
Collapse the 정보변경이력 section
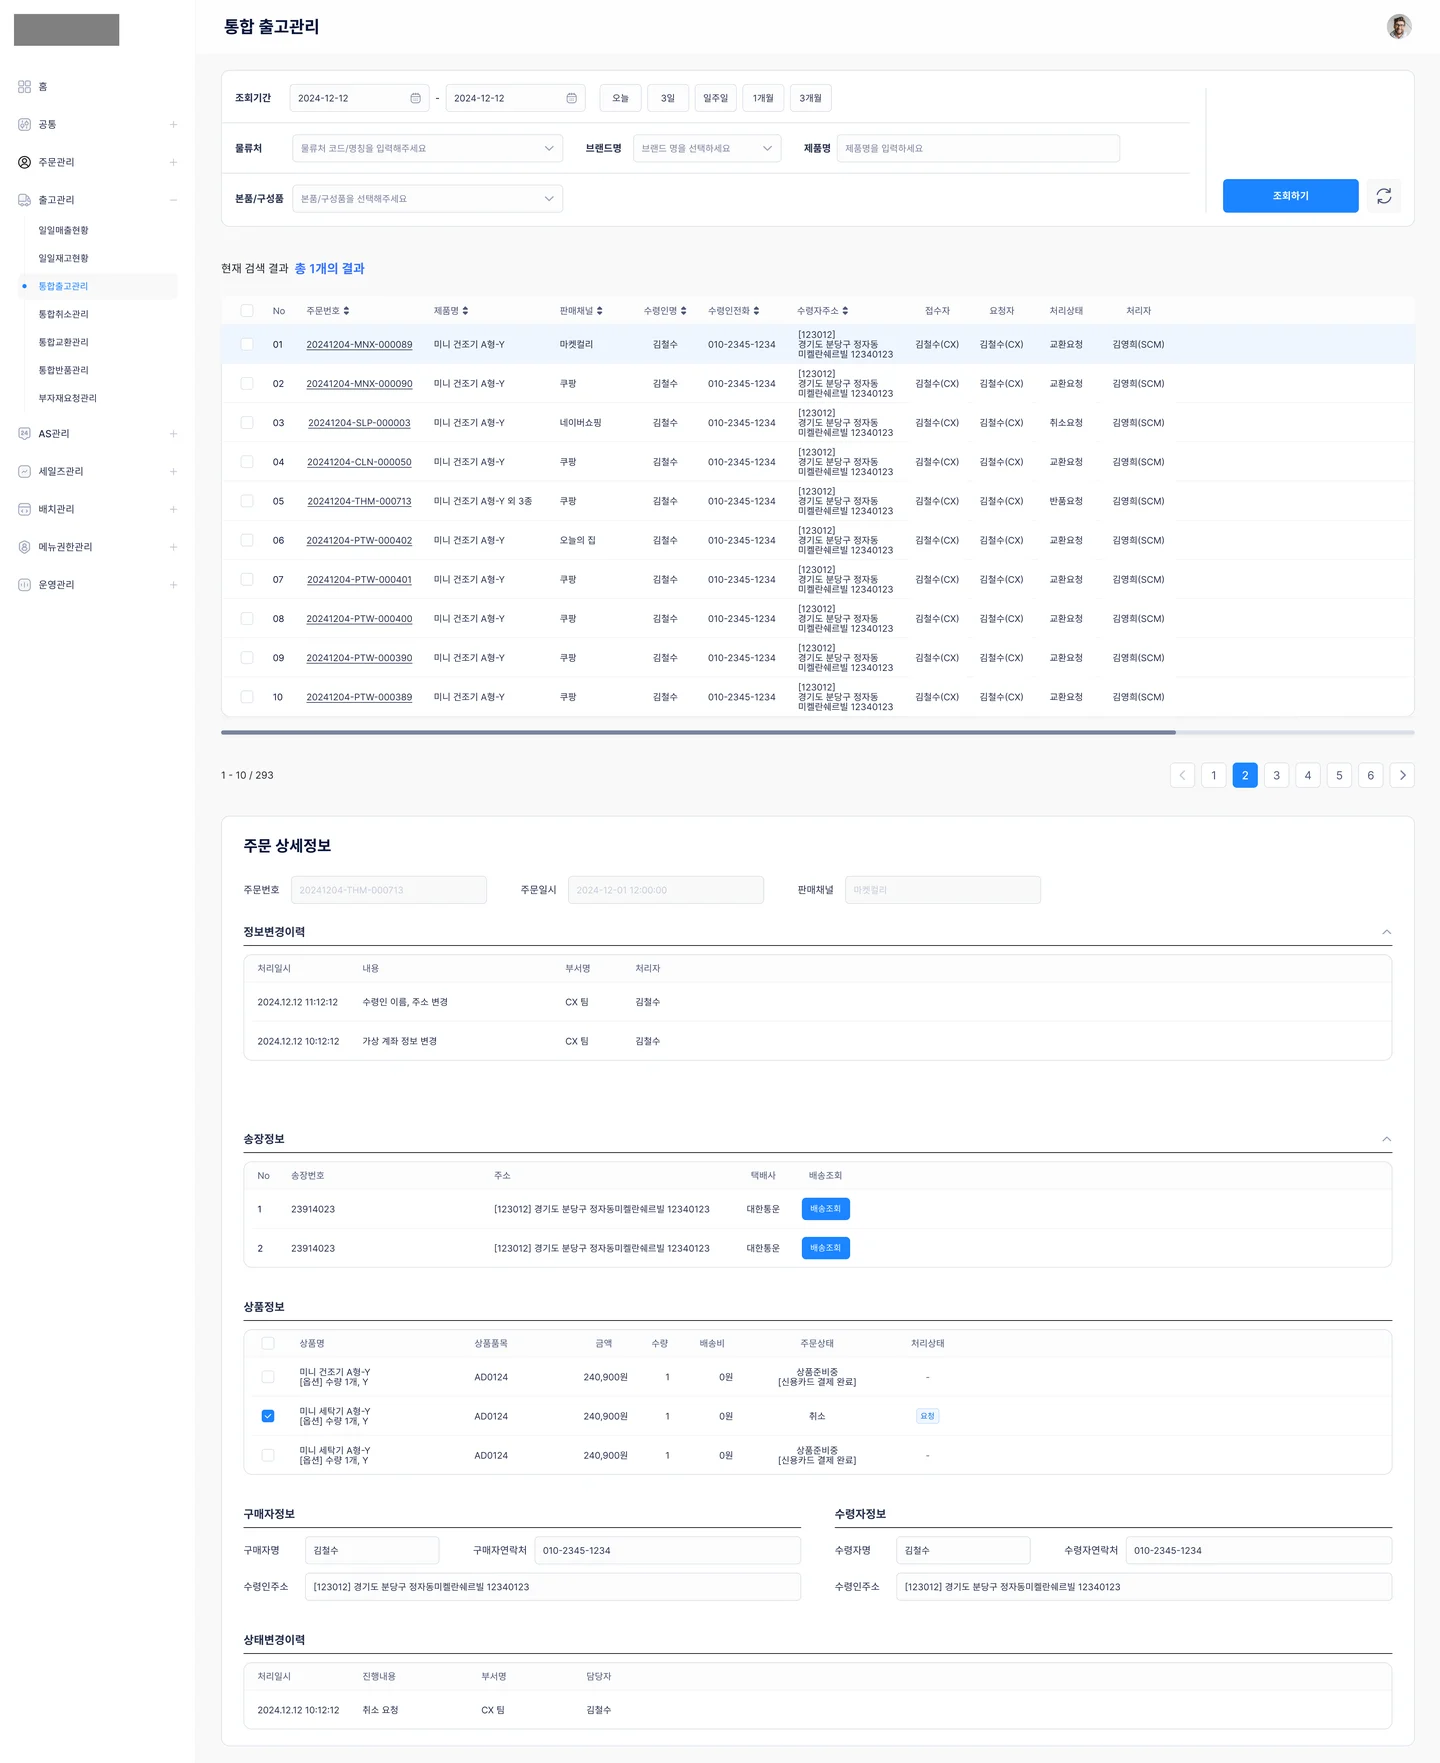(1386, 932)
